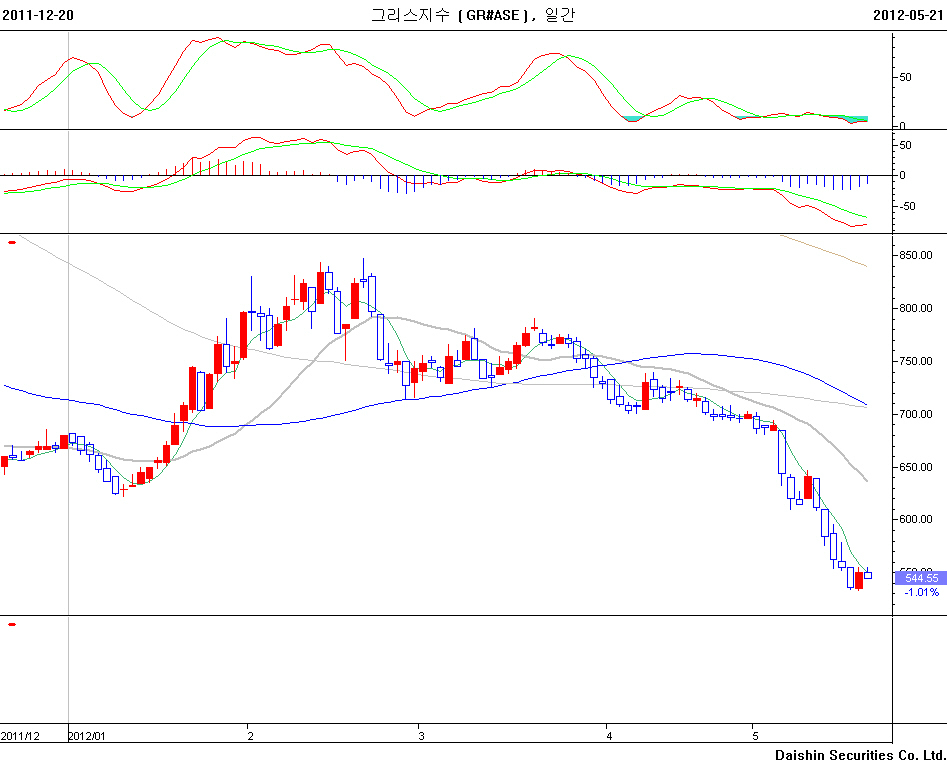This screenshot has width=947, height=767.
Task: Click the -1.01% change label
Action: pyautogui.click(x=921, y=592)
